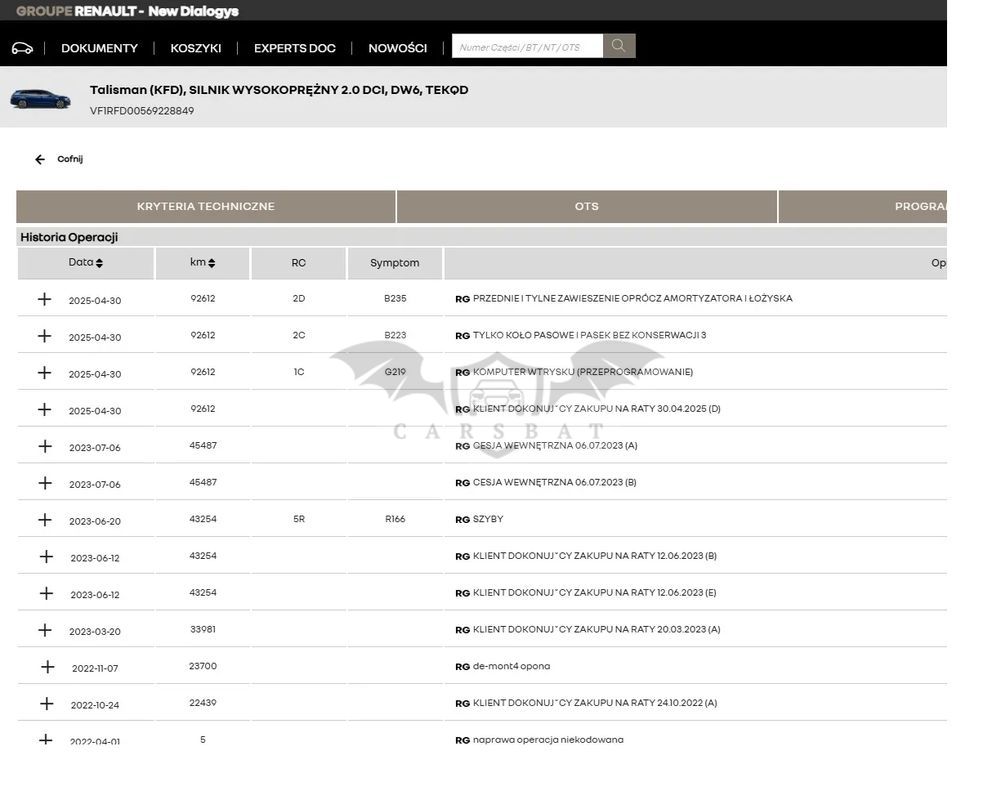Expand the naprawa operacja niekodowana row
This screenshot has width=992, height=800.
(46, 739)
